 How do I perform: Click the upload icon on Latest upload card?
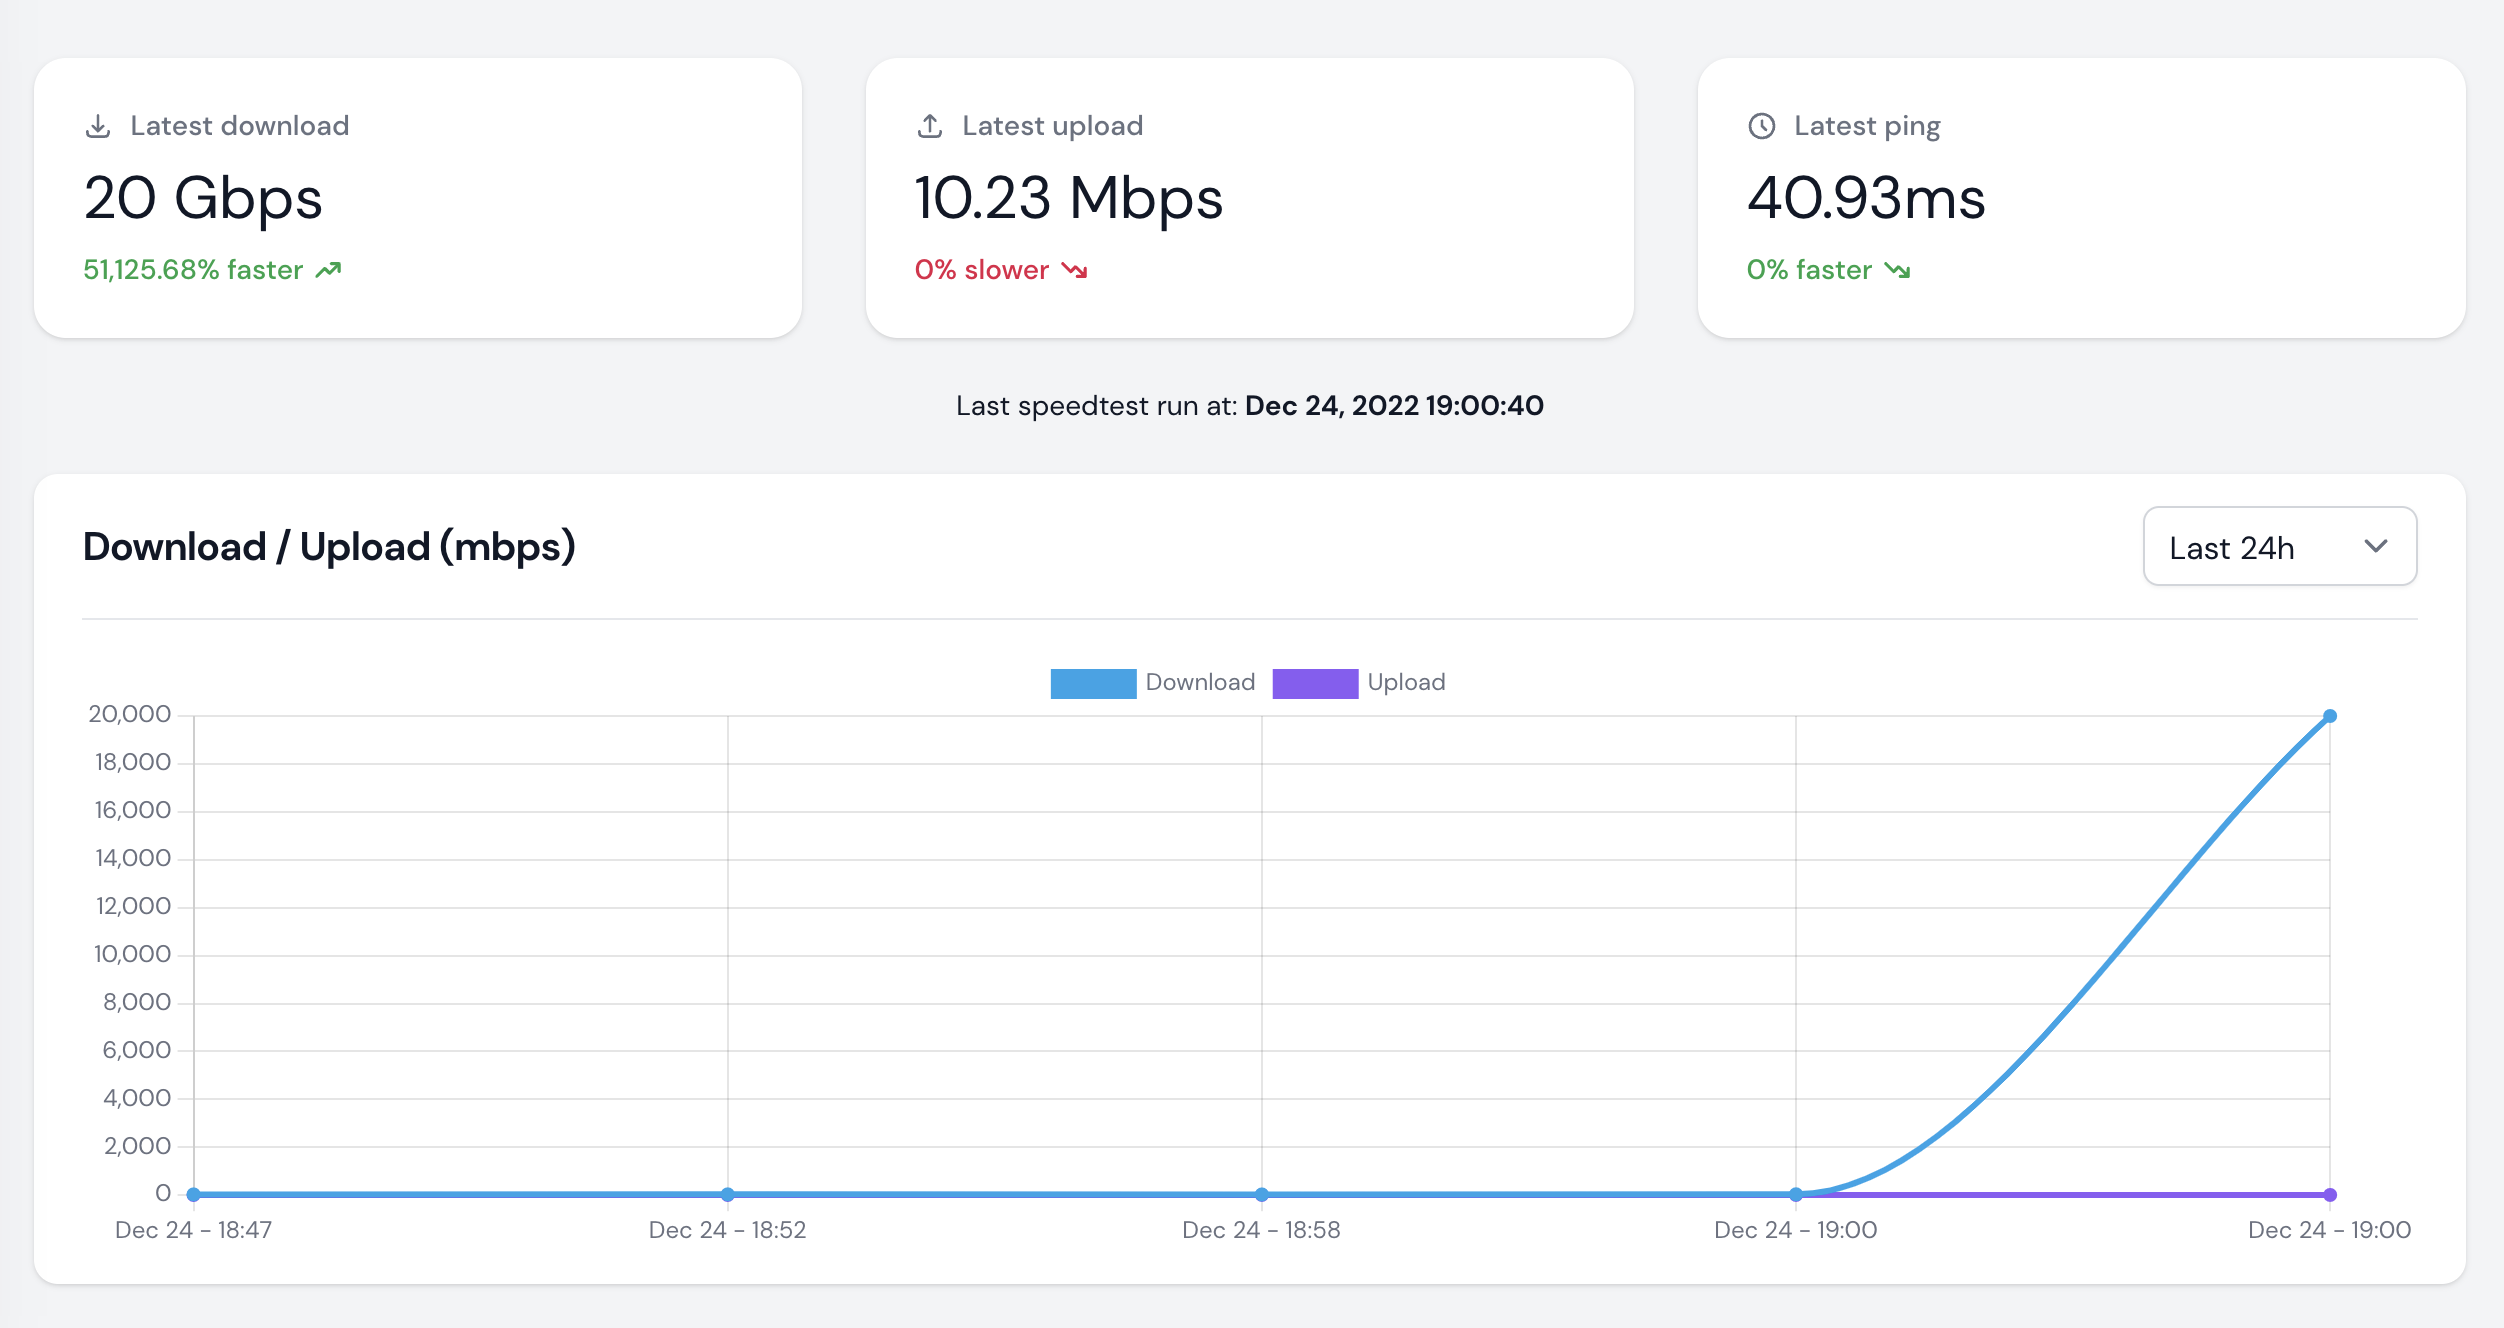pos(929,124)
